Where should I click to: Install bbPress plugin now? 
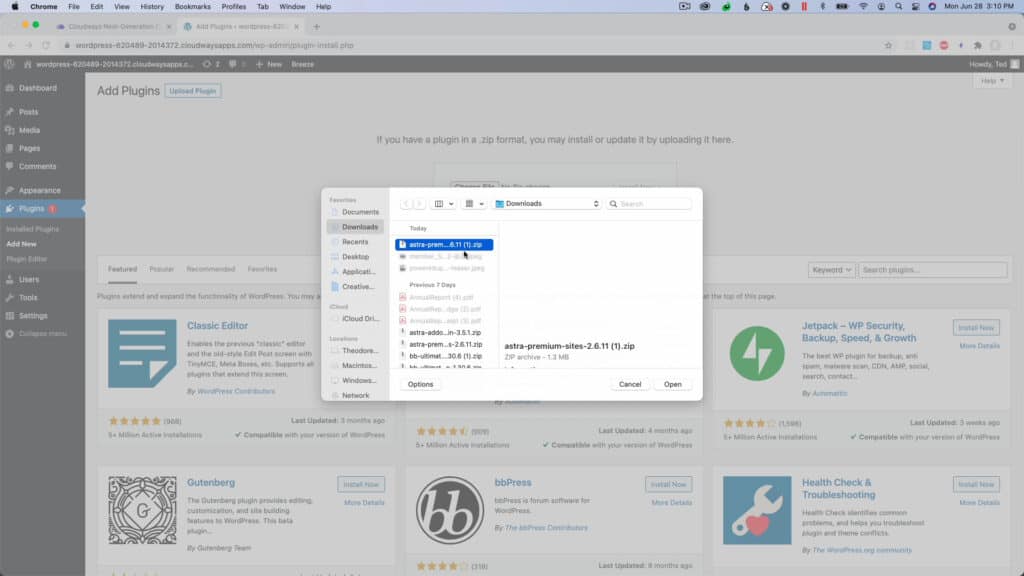(x=668, y=485)
